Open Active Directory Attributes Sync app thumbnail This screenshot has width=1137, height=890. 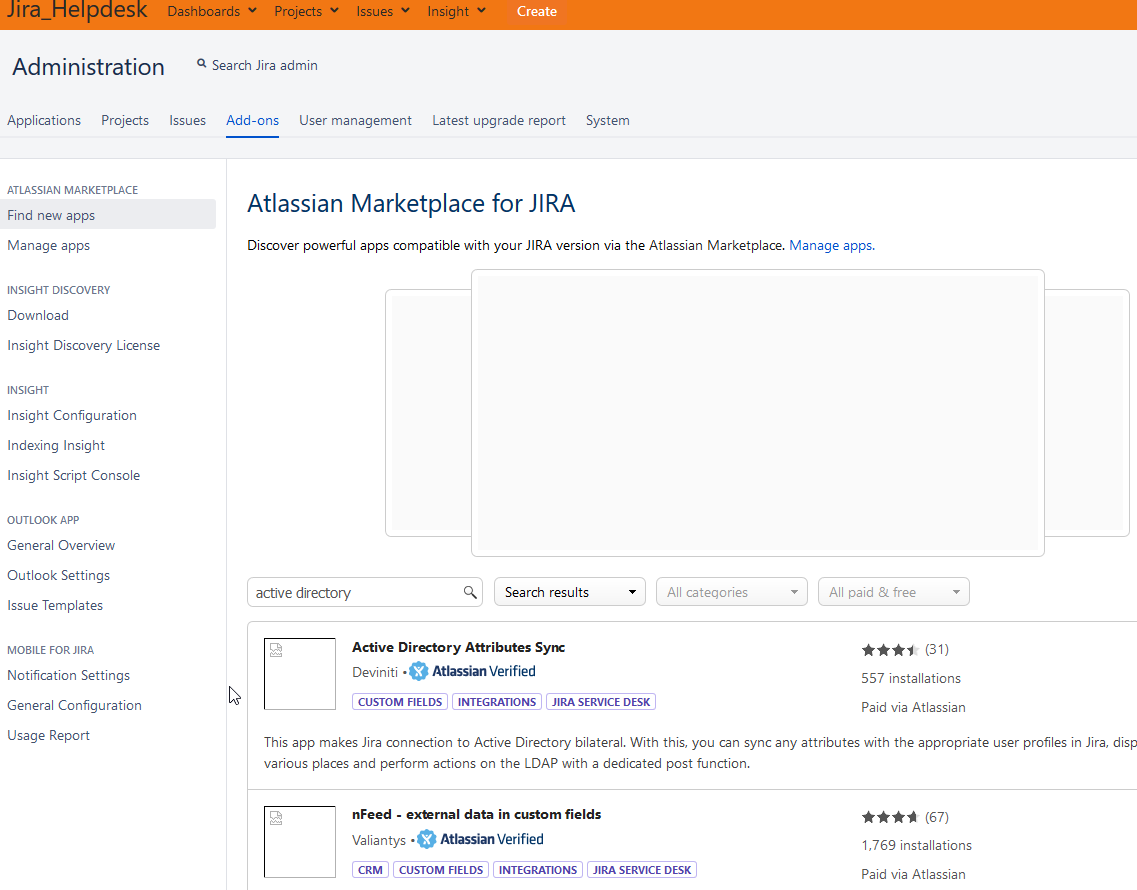(299, 674)
